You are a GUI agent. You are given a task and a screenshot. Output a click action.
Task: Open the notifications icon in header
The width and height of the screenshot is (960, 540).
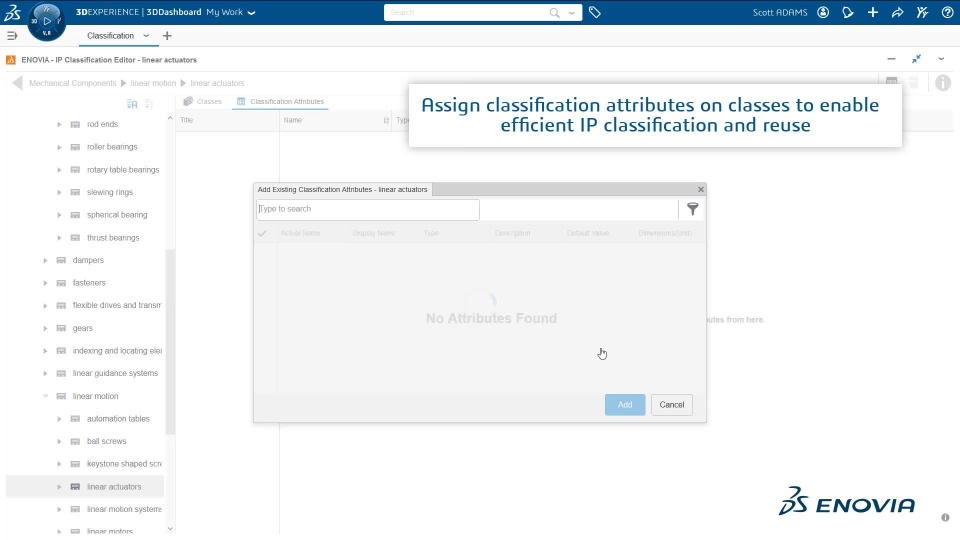[x=848, y=12]
